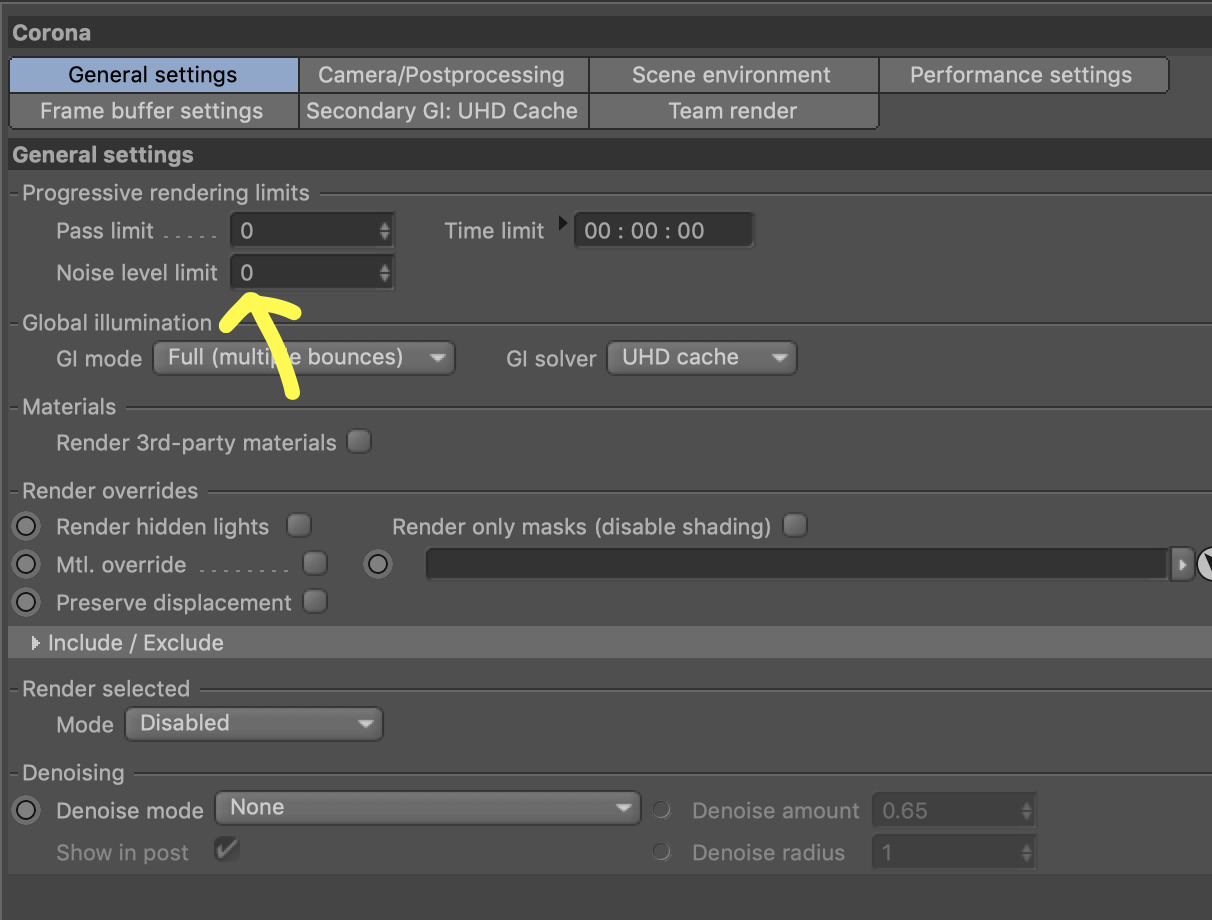
Task: Toggle the Show in post checkbox
Action: pyautogui.click(x=228, y=851)
